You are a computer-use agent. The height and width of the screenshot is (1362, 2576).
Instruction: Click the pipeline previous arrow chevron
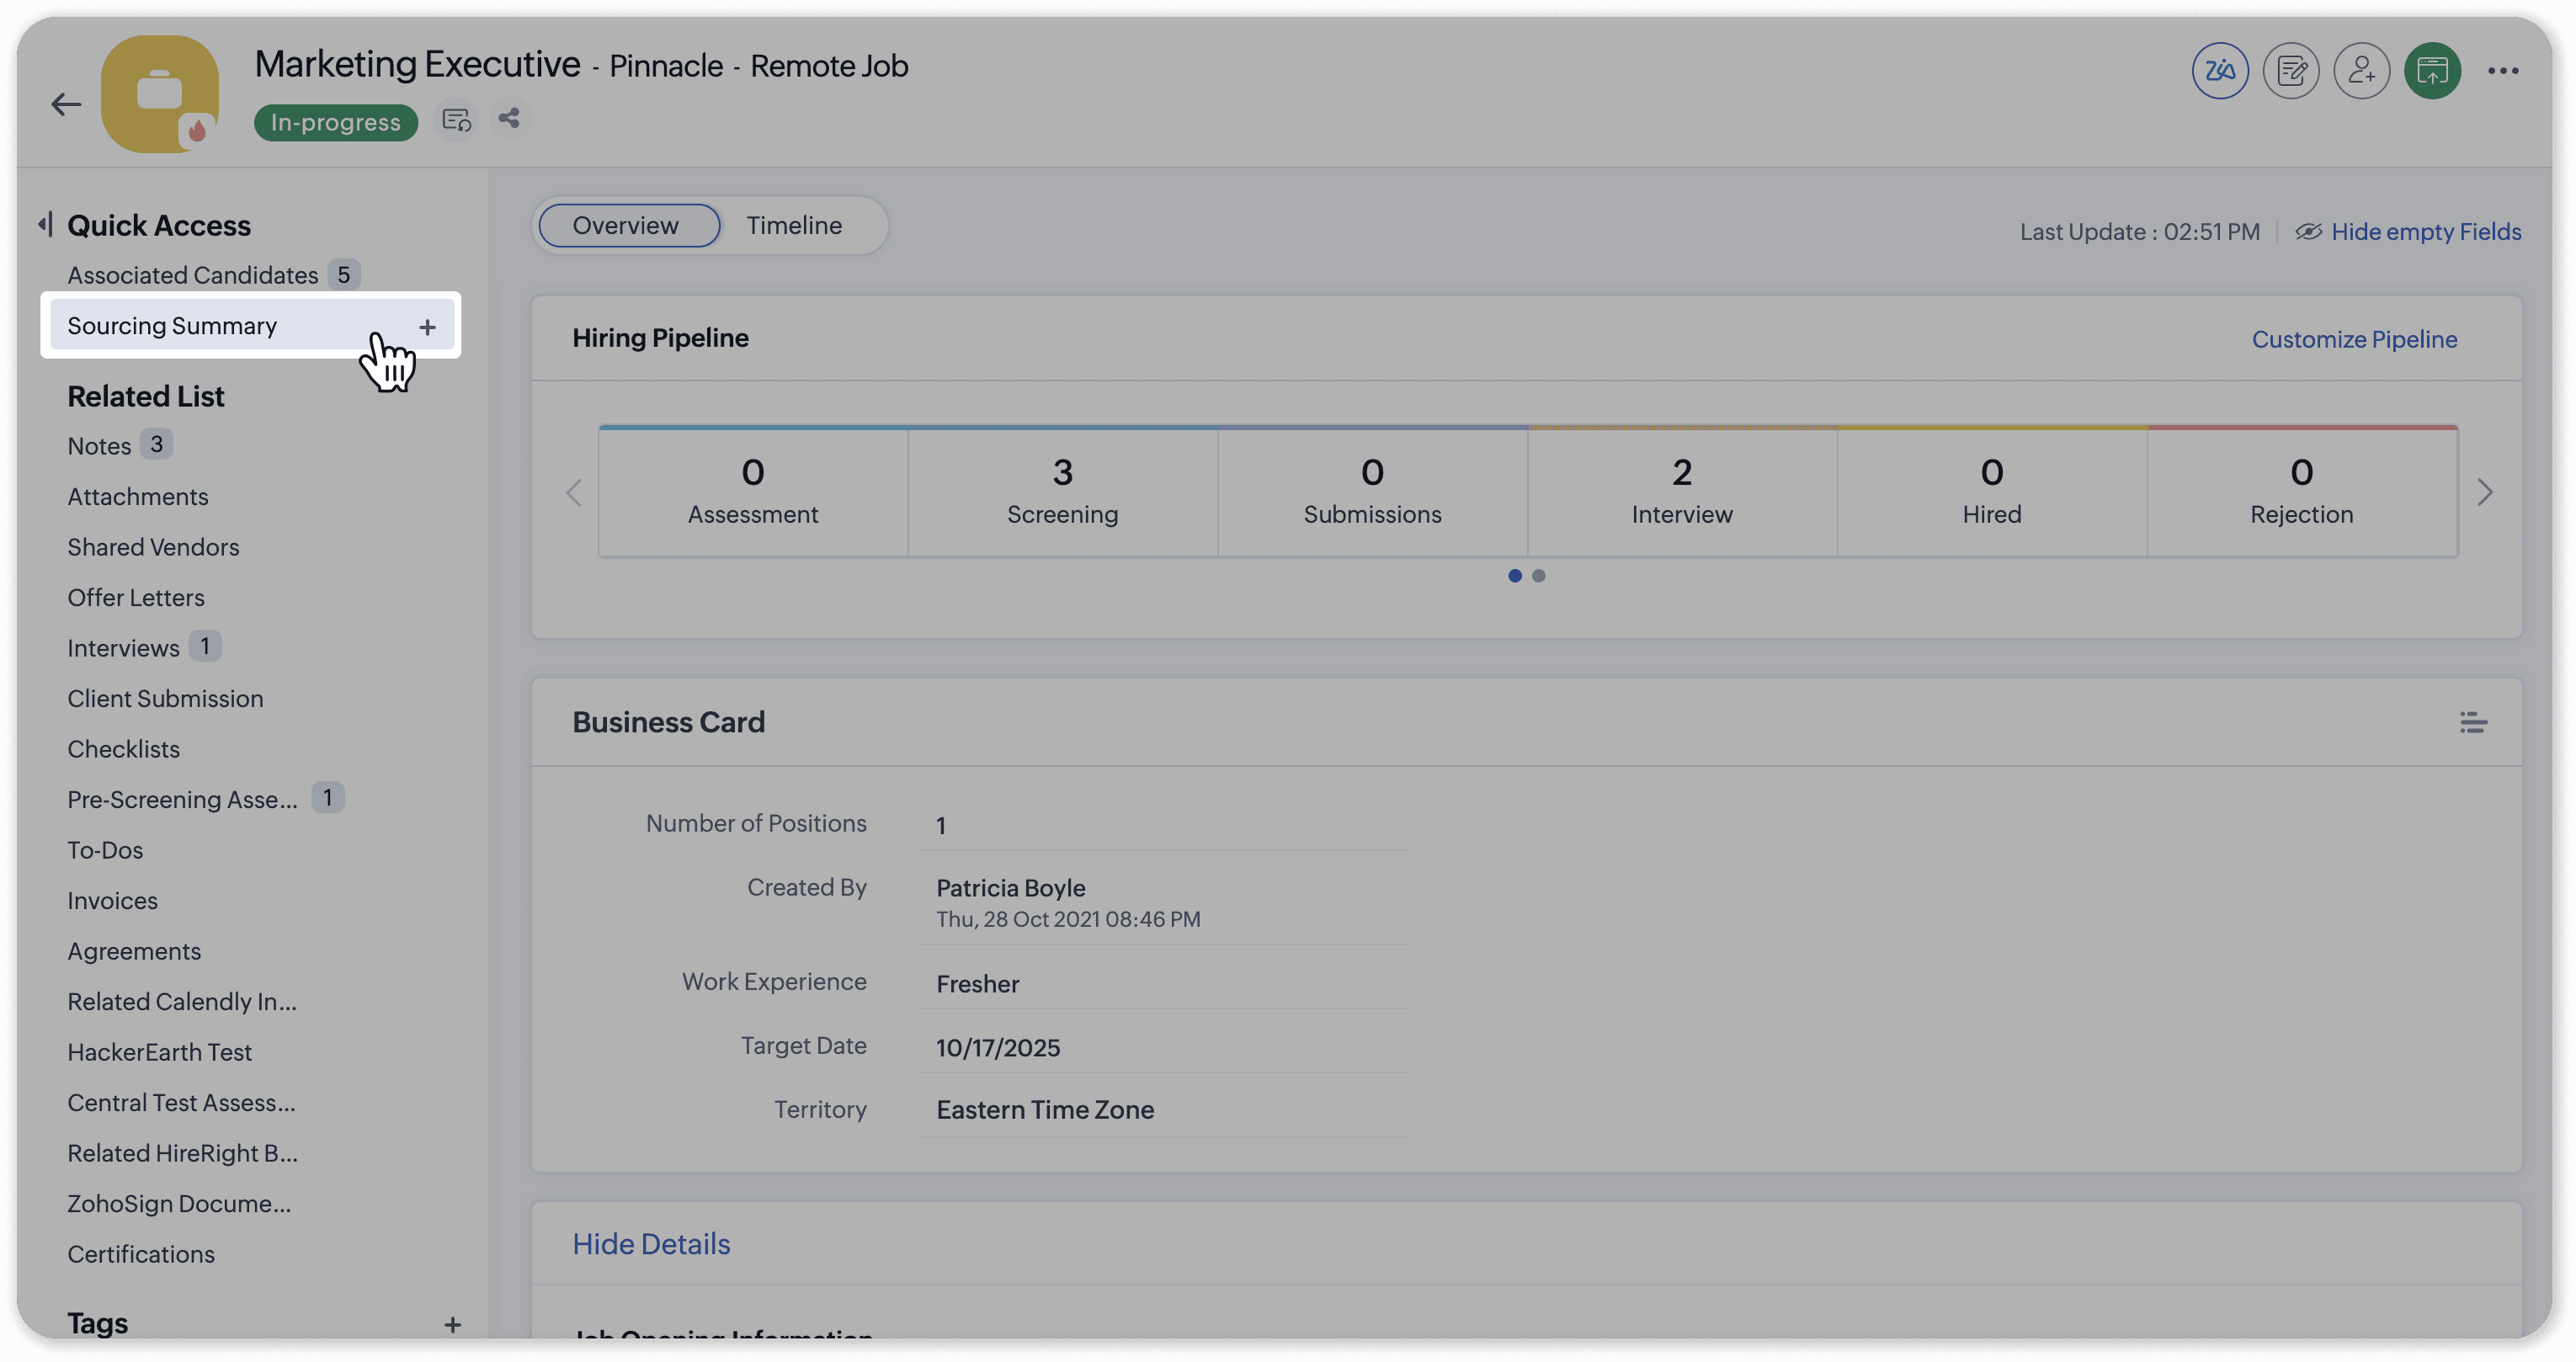573,492
